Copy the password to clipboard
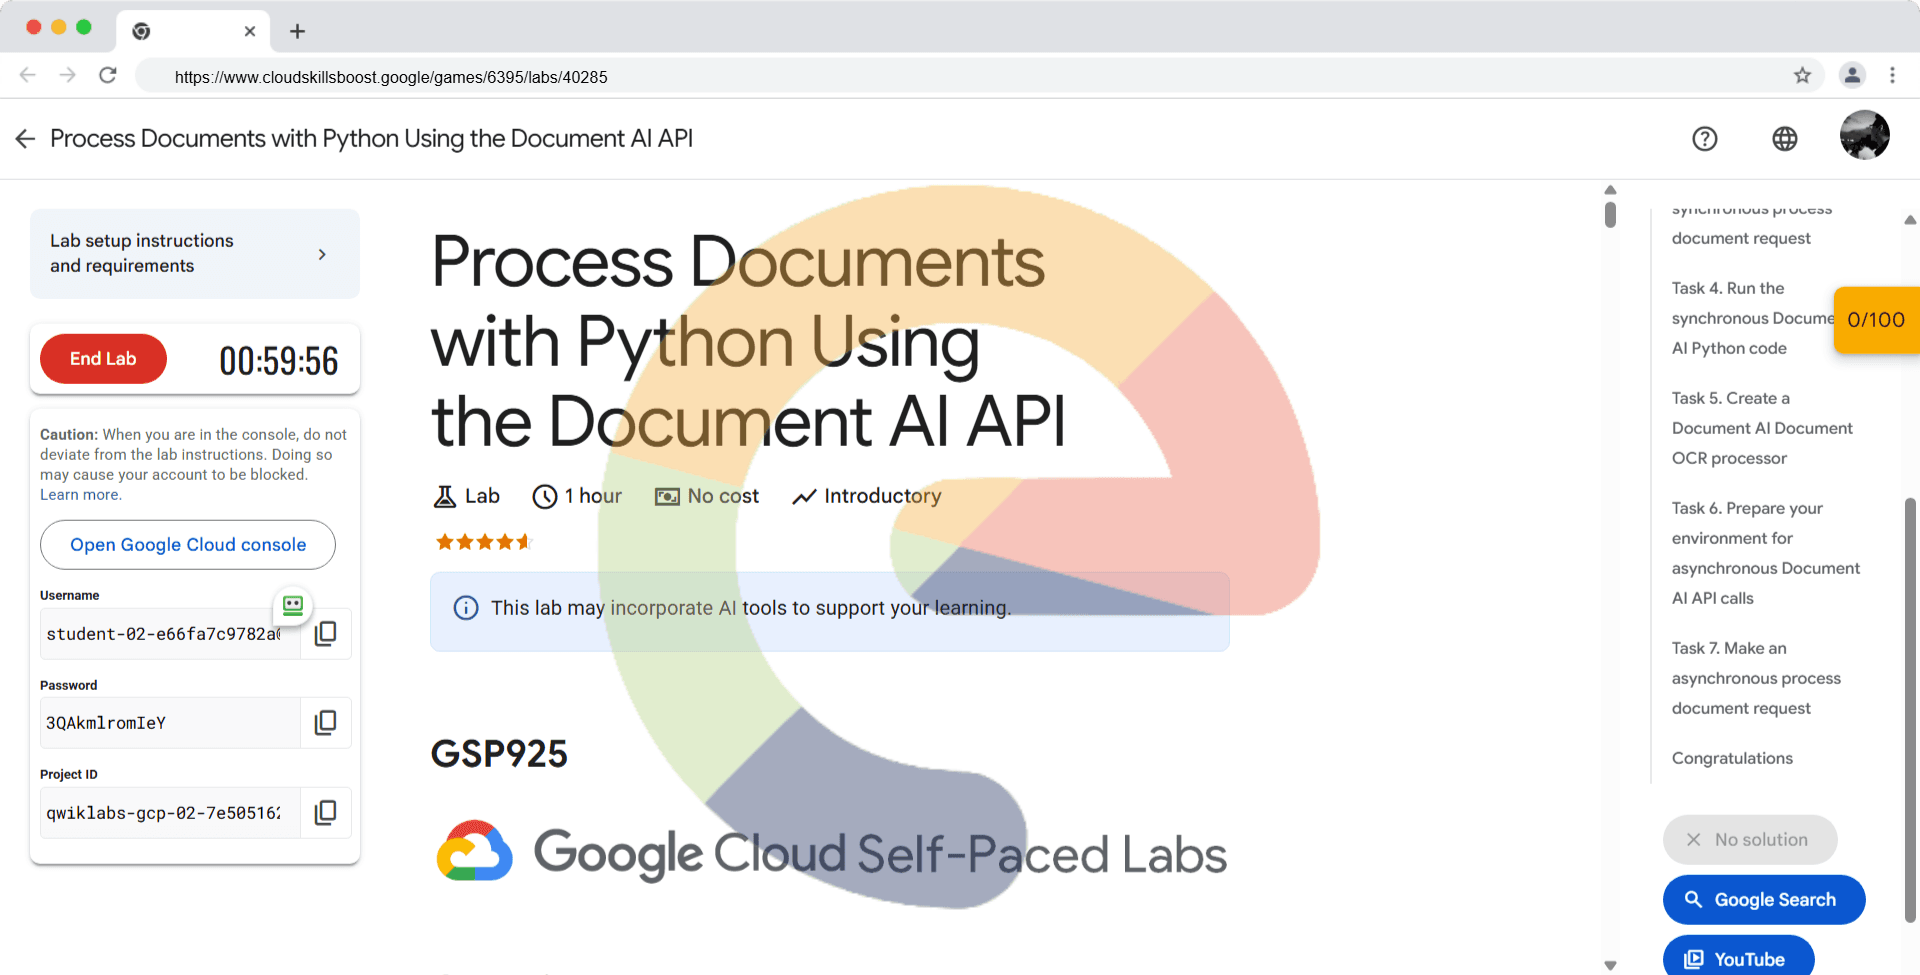Screen dimensions: 1920x975 tap(325, 723)
